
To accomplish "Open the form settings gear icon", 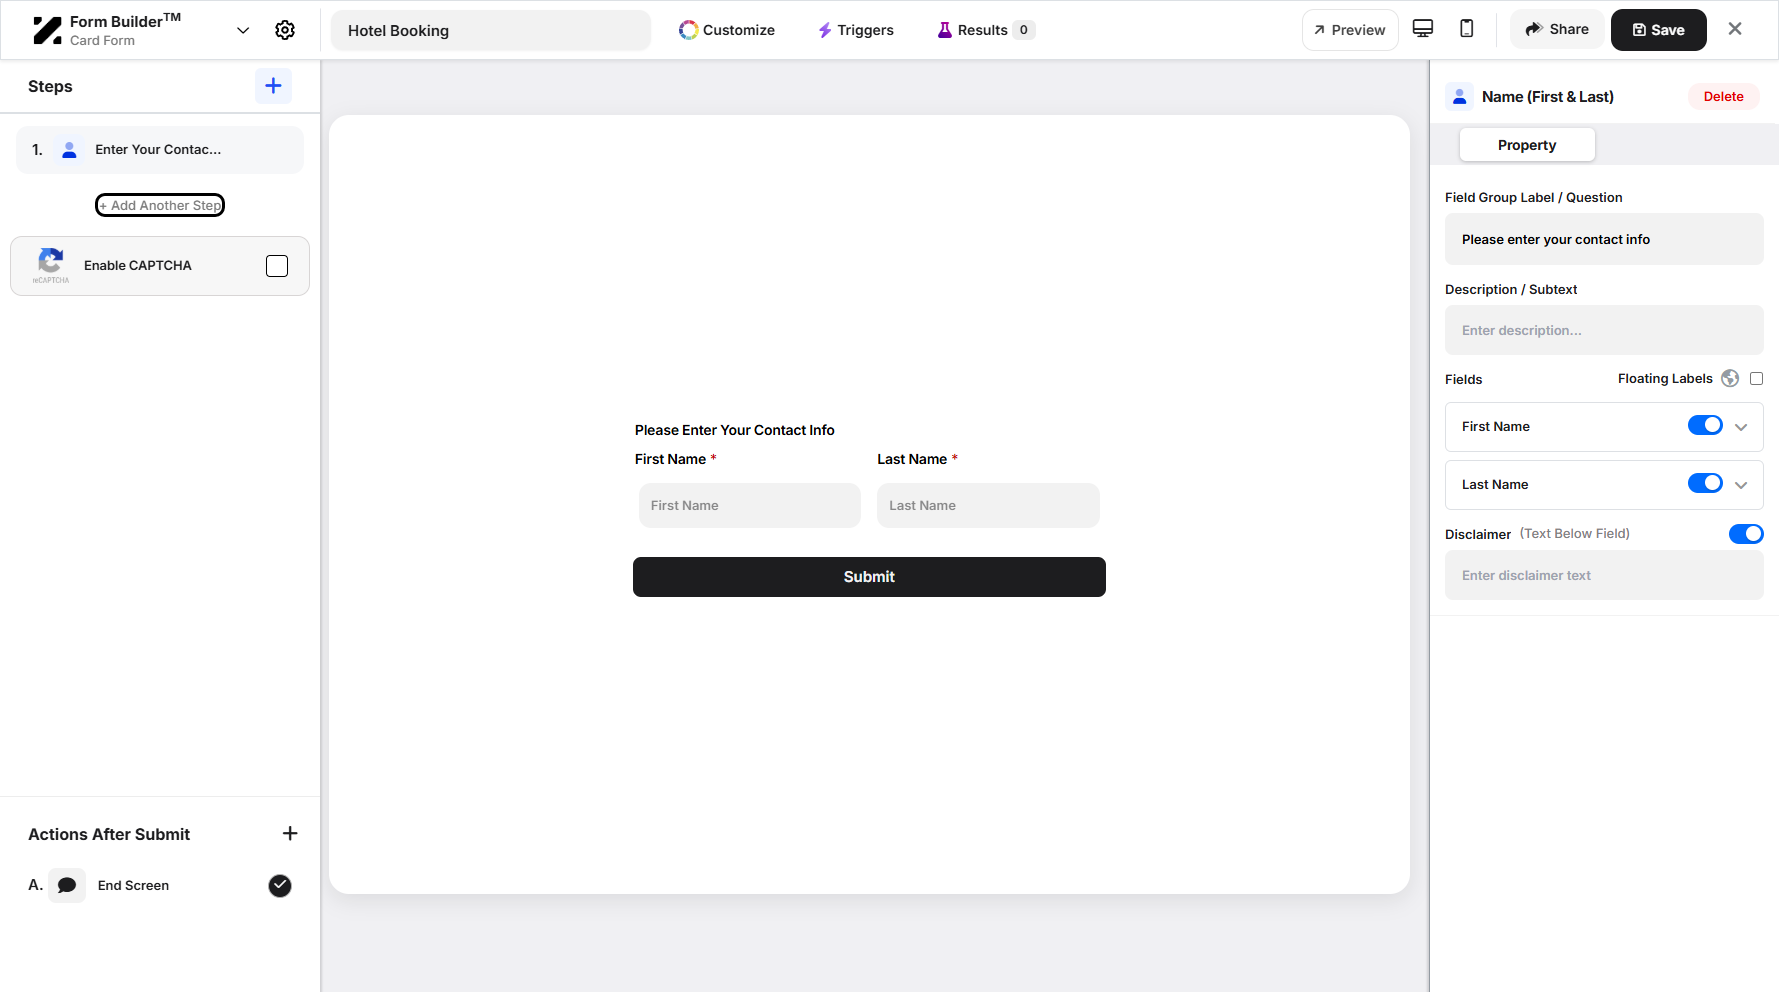I will click(285, 30).
